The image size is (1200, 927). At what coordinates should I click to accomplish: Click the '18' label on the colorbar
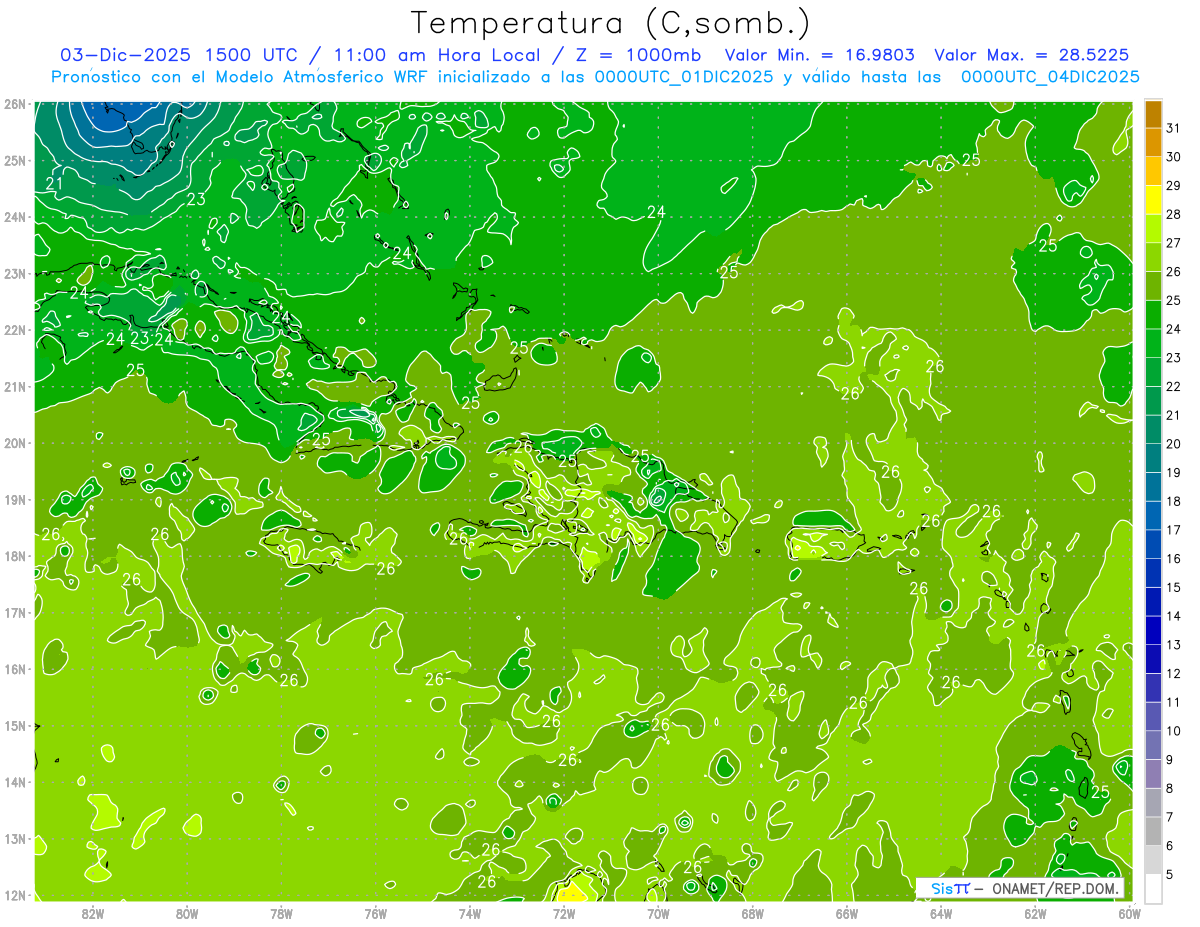pyautogui.click(x=1174, y=501)
